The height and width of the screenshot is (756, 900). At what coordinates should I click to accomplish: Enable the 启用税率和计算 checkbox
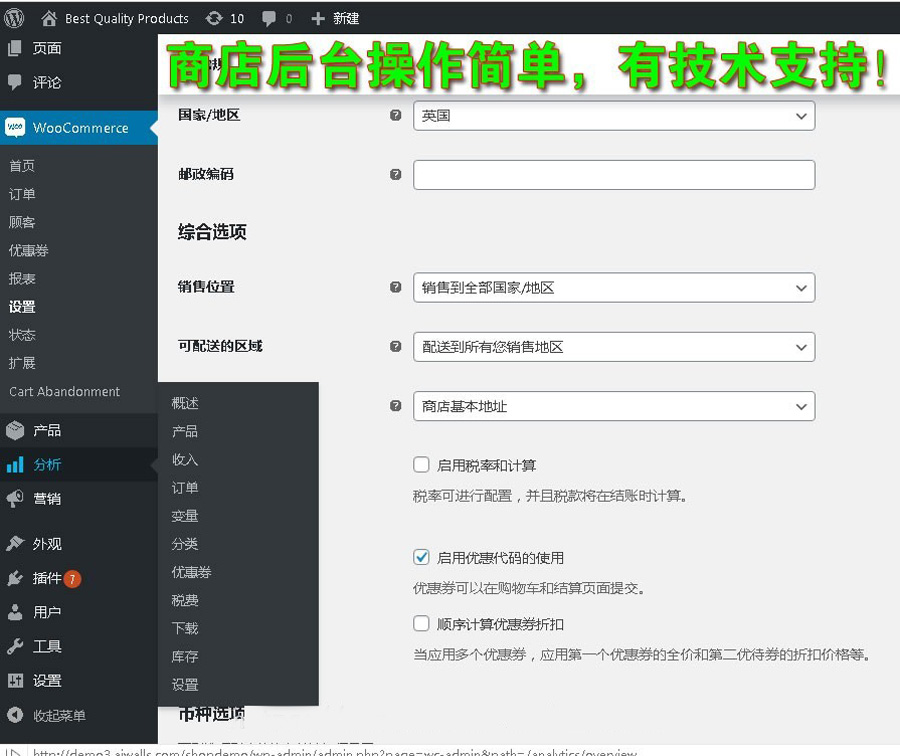click(x=421, y=465)
